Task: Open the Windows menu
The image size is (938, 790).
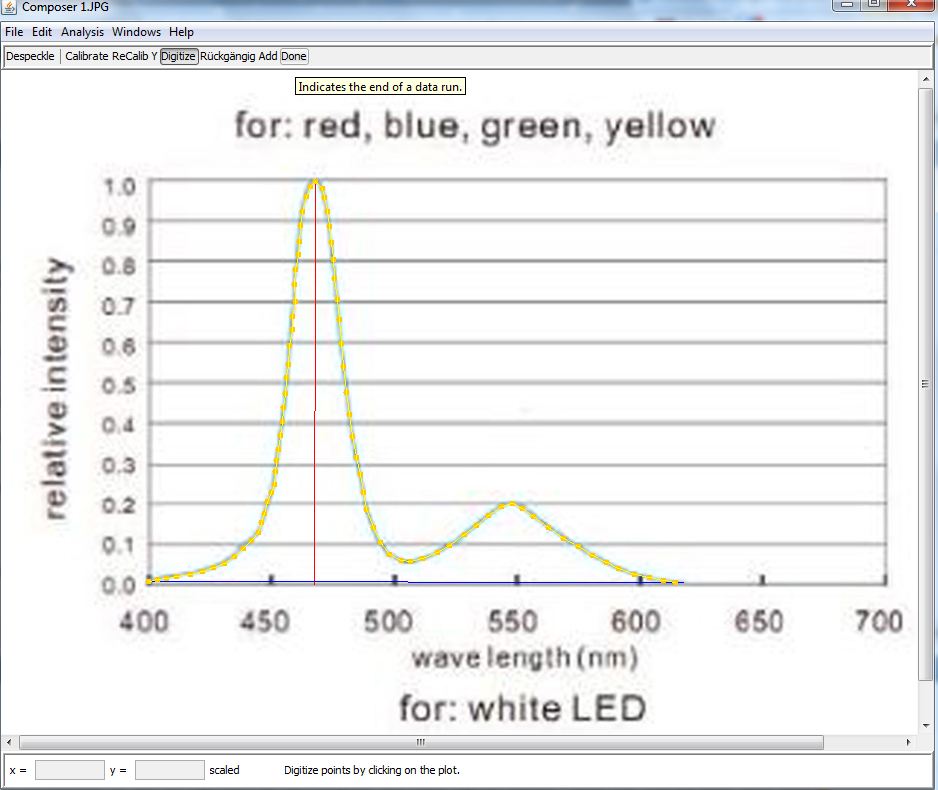Action: [136, 32]
